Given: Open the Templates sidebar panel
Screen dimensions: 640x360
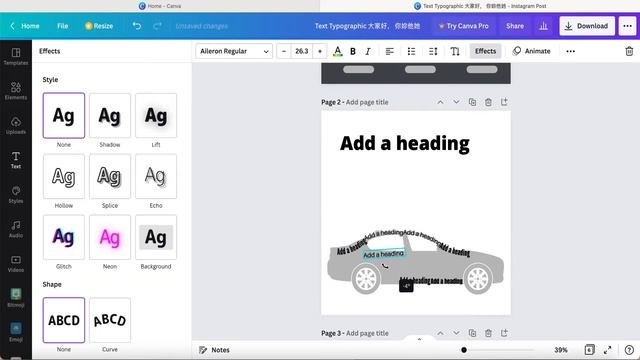Looking at the screenshot, I should click(16, 56).
